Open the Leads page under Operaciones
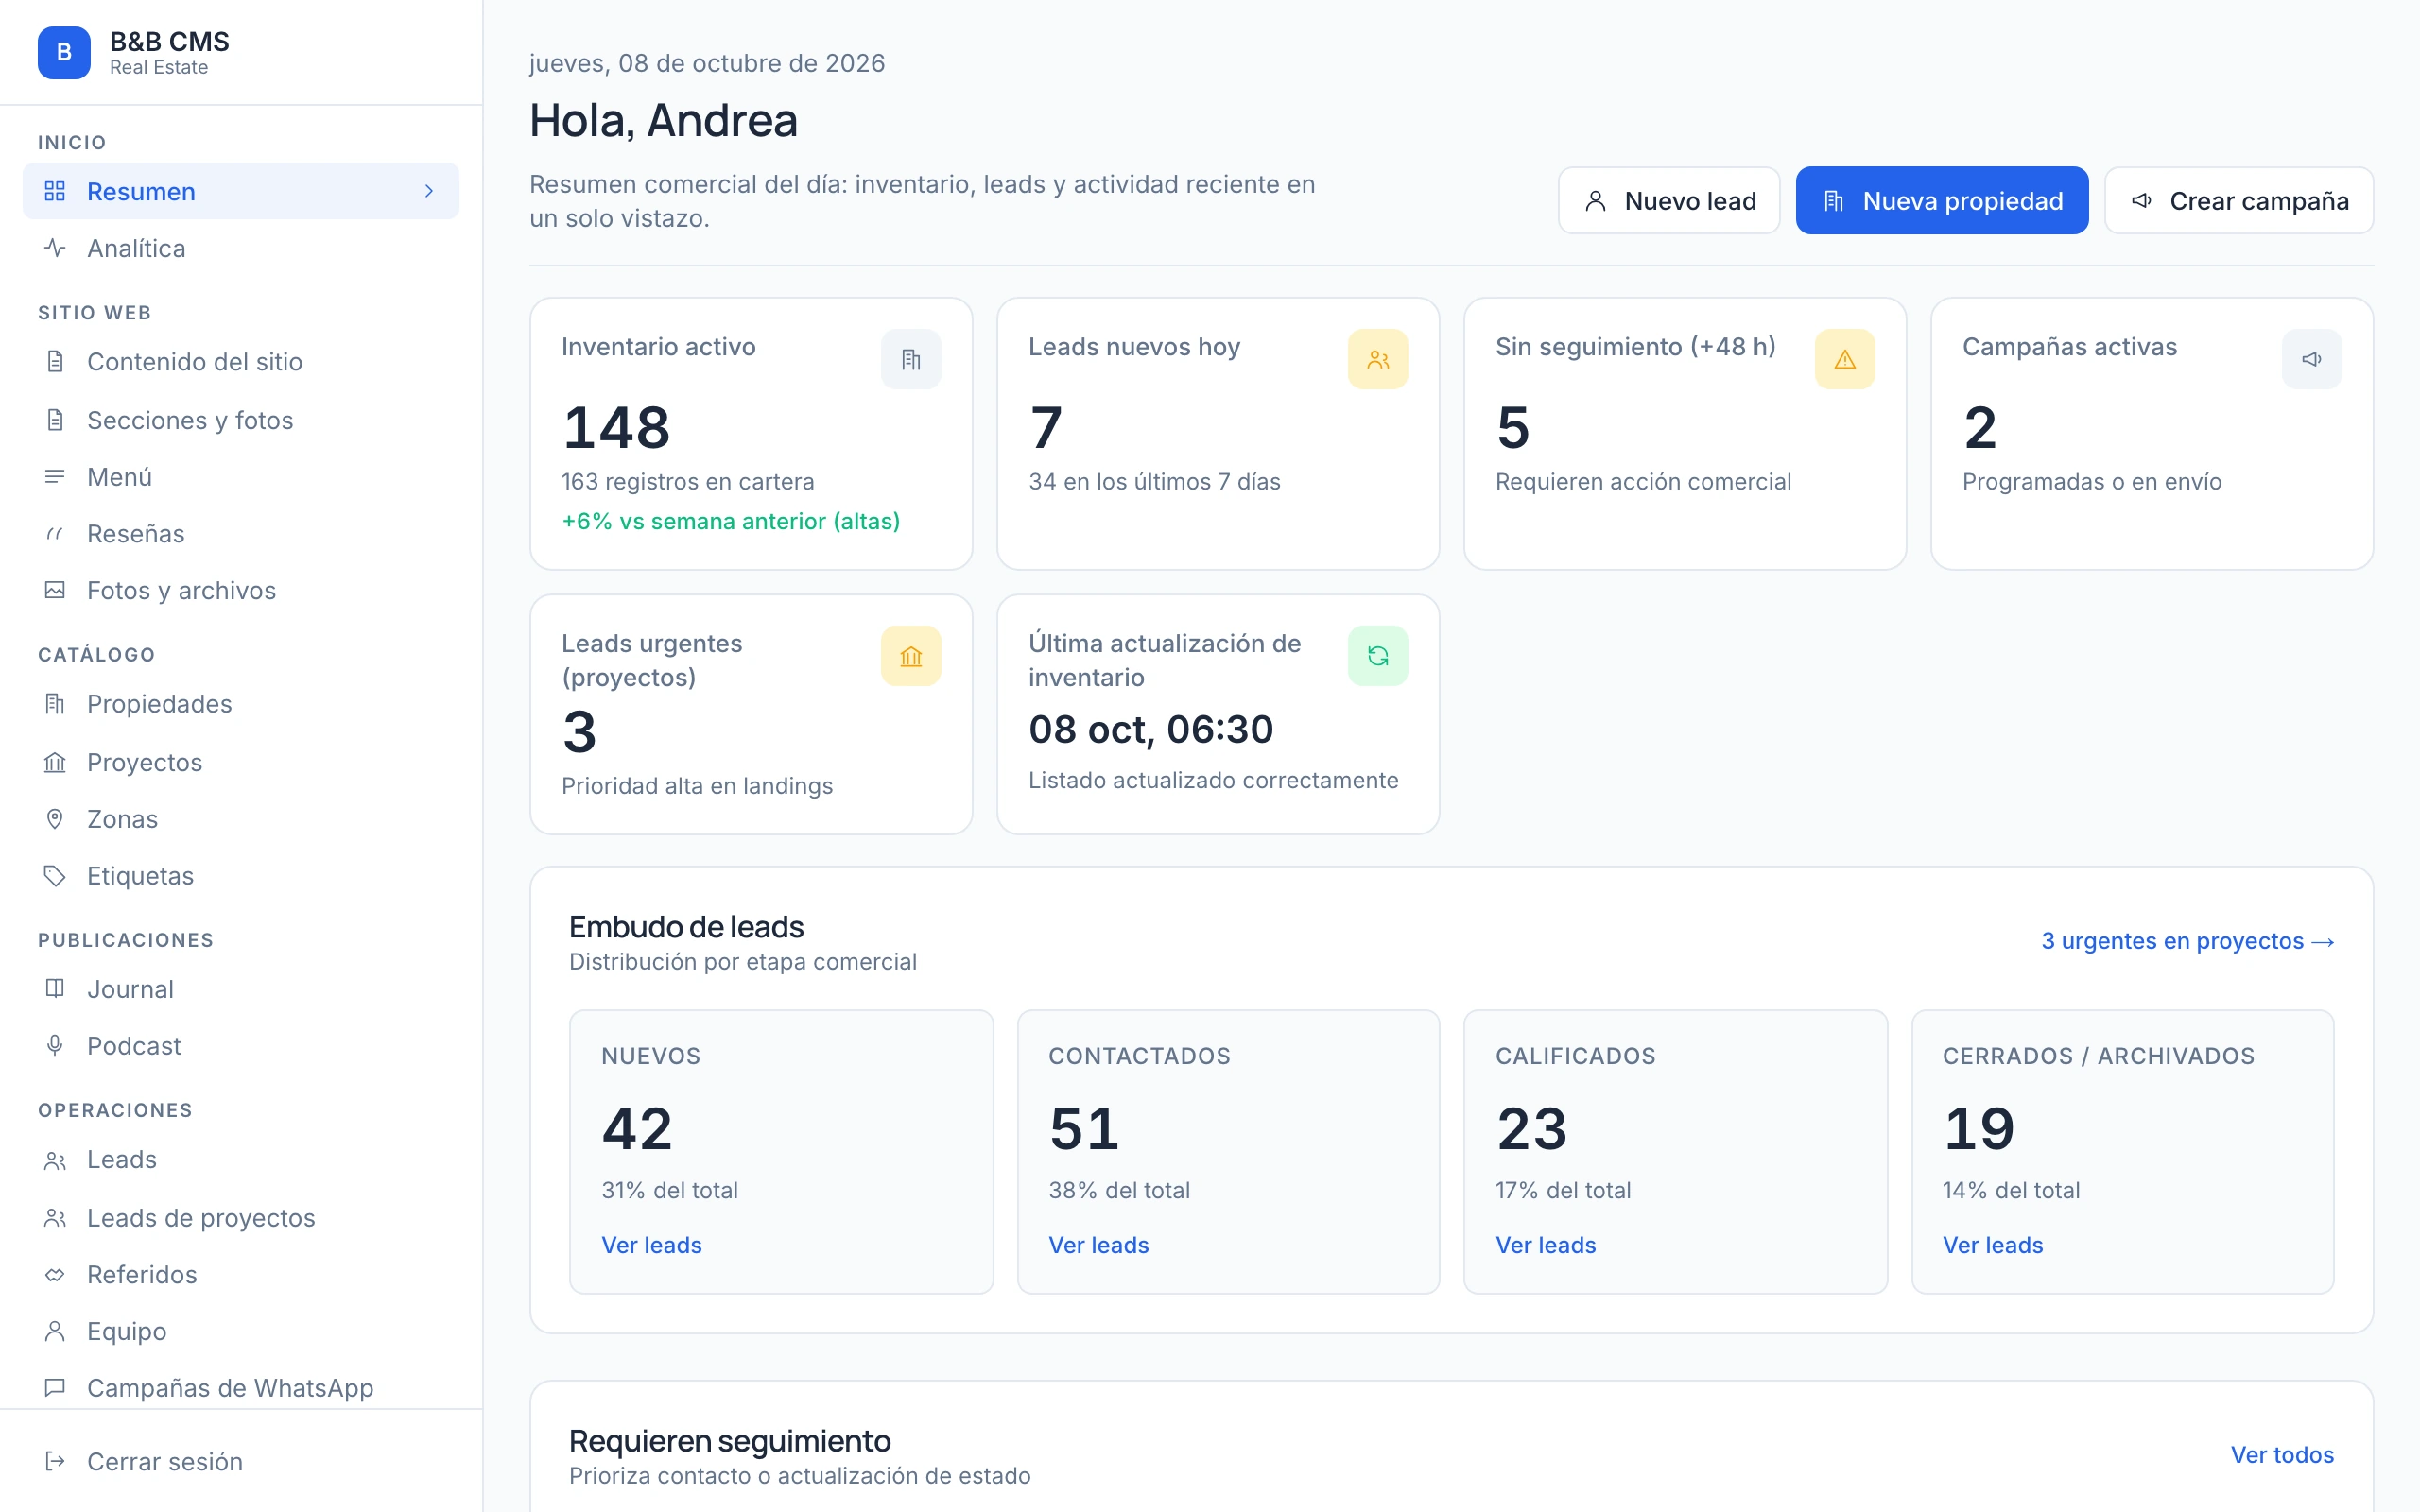Image resolution: width=2420 pixels, height=1512 pixels. (x=241, y=1160)
